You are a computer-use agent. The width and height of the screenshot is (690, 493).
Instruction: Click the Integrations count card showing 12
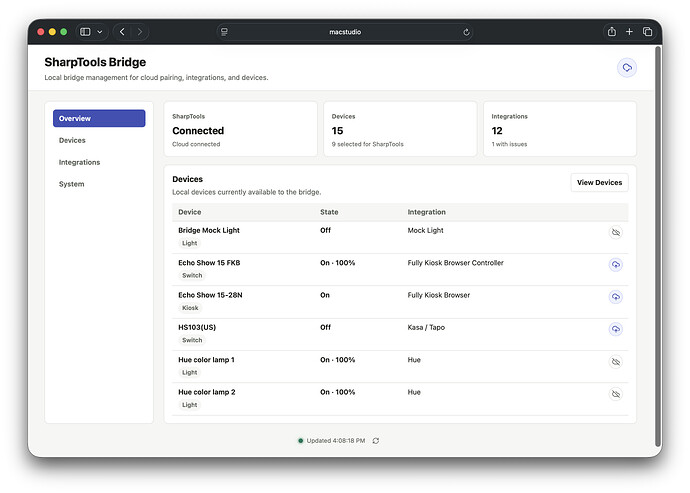click(x=560, y=129)
